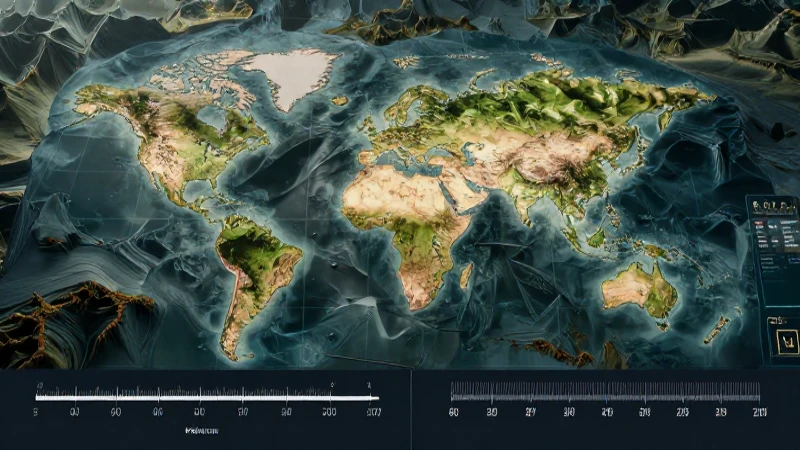The width and height of the screenshot is (800, 450).
Task: Click the blue link text in the side panel
Action: click(794, 260)
